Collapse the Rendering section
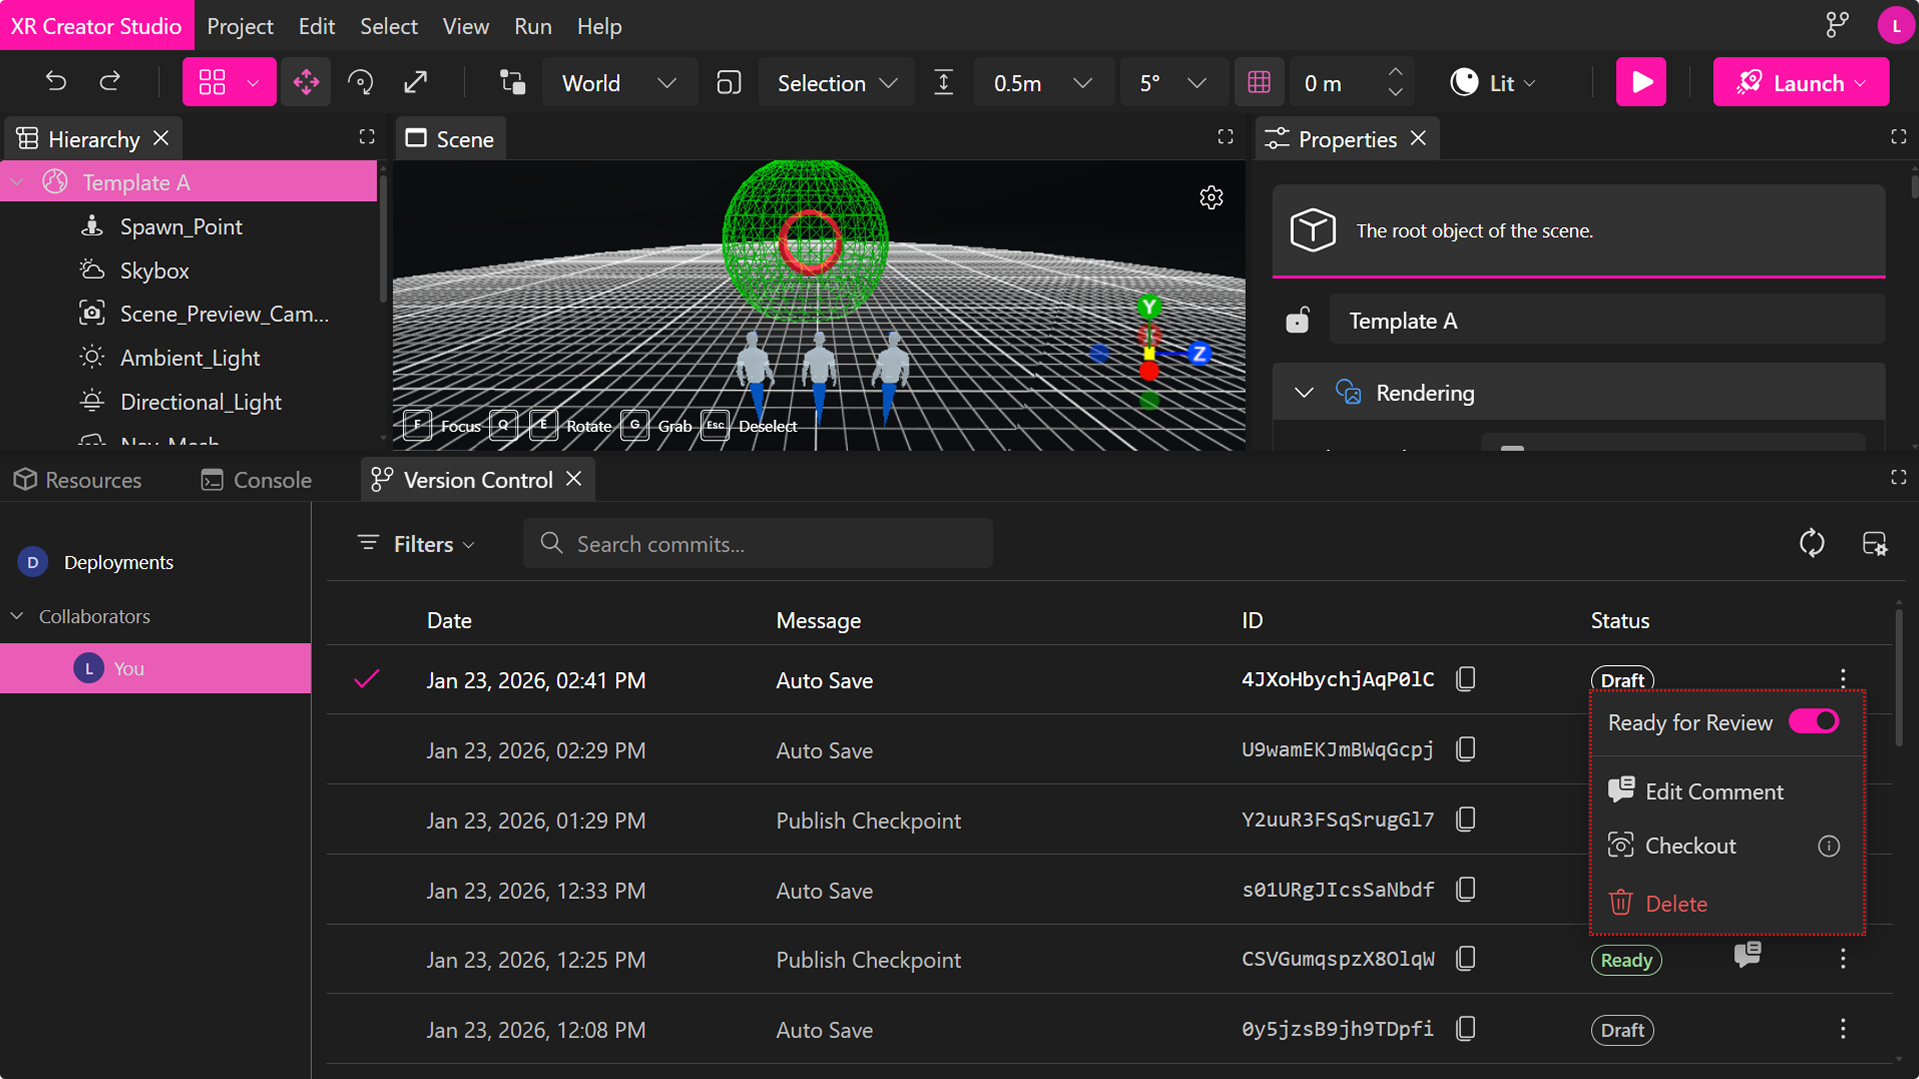Screen dimensions: 1919x1079 tap(1304, 393)
